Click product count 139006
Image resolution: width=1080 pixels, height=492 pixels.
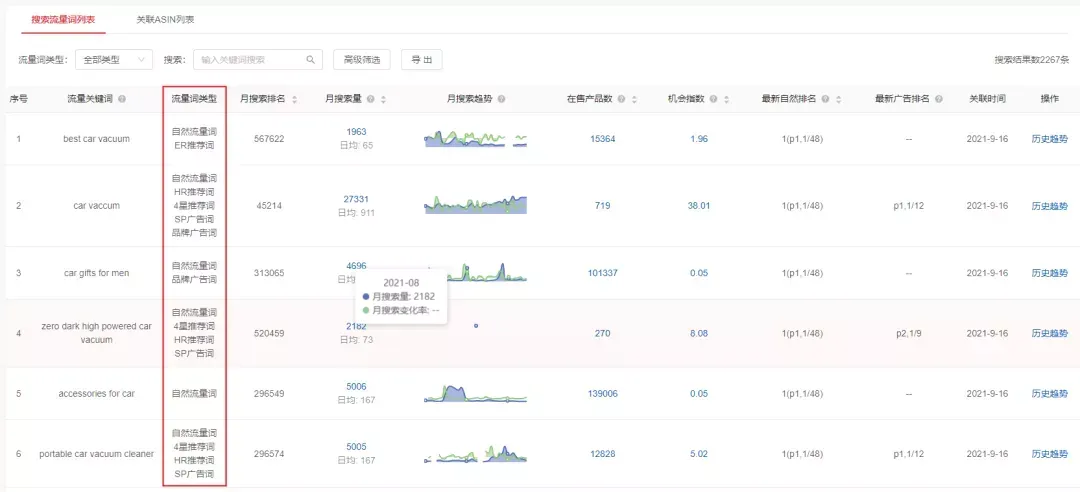point(603,393)
